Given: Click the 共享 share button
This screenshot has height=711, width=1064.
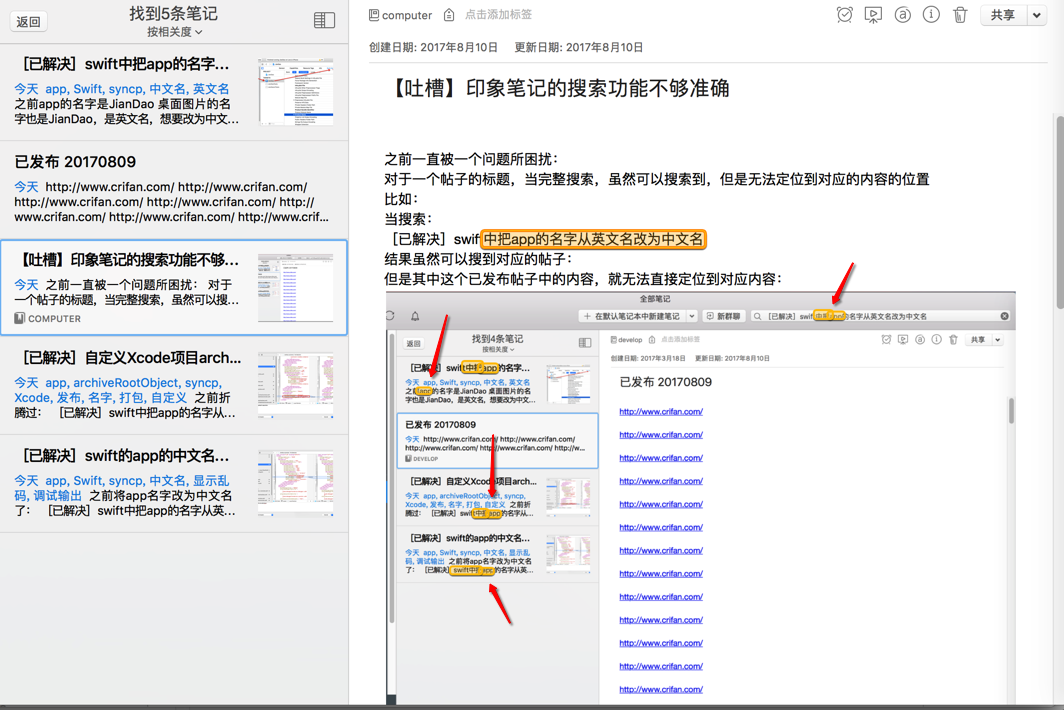Looking at the screenshot, I should [x=1004, y=15].
